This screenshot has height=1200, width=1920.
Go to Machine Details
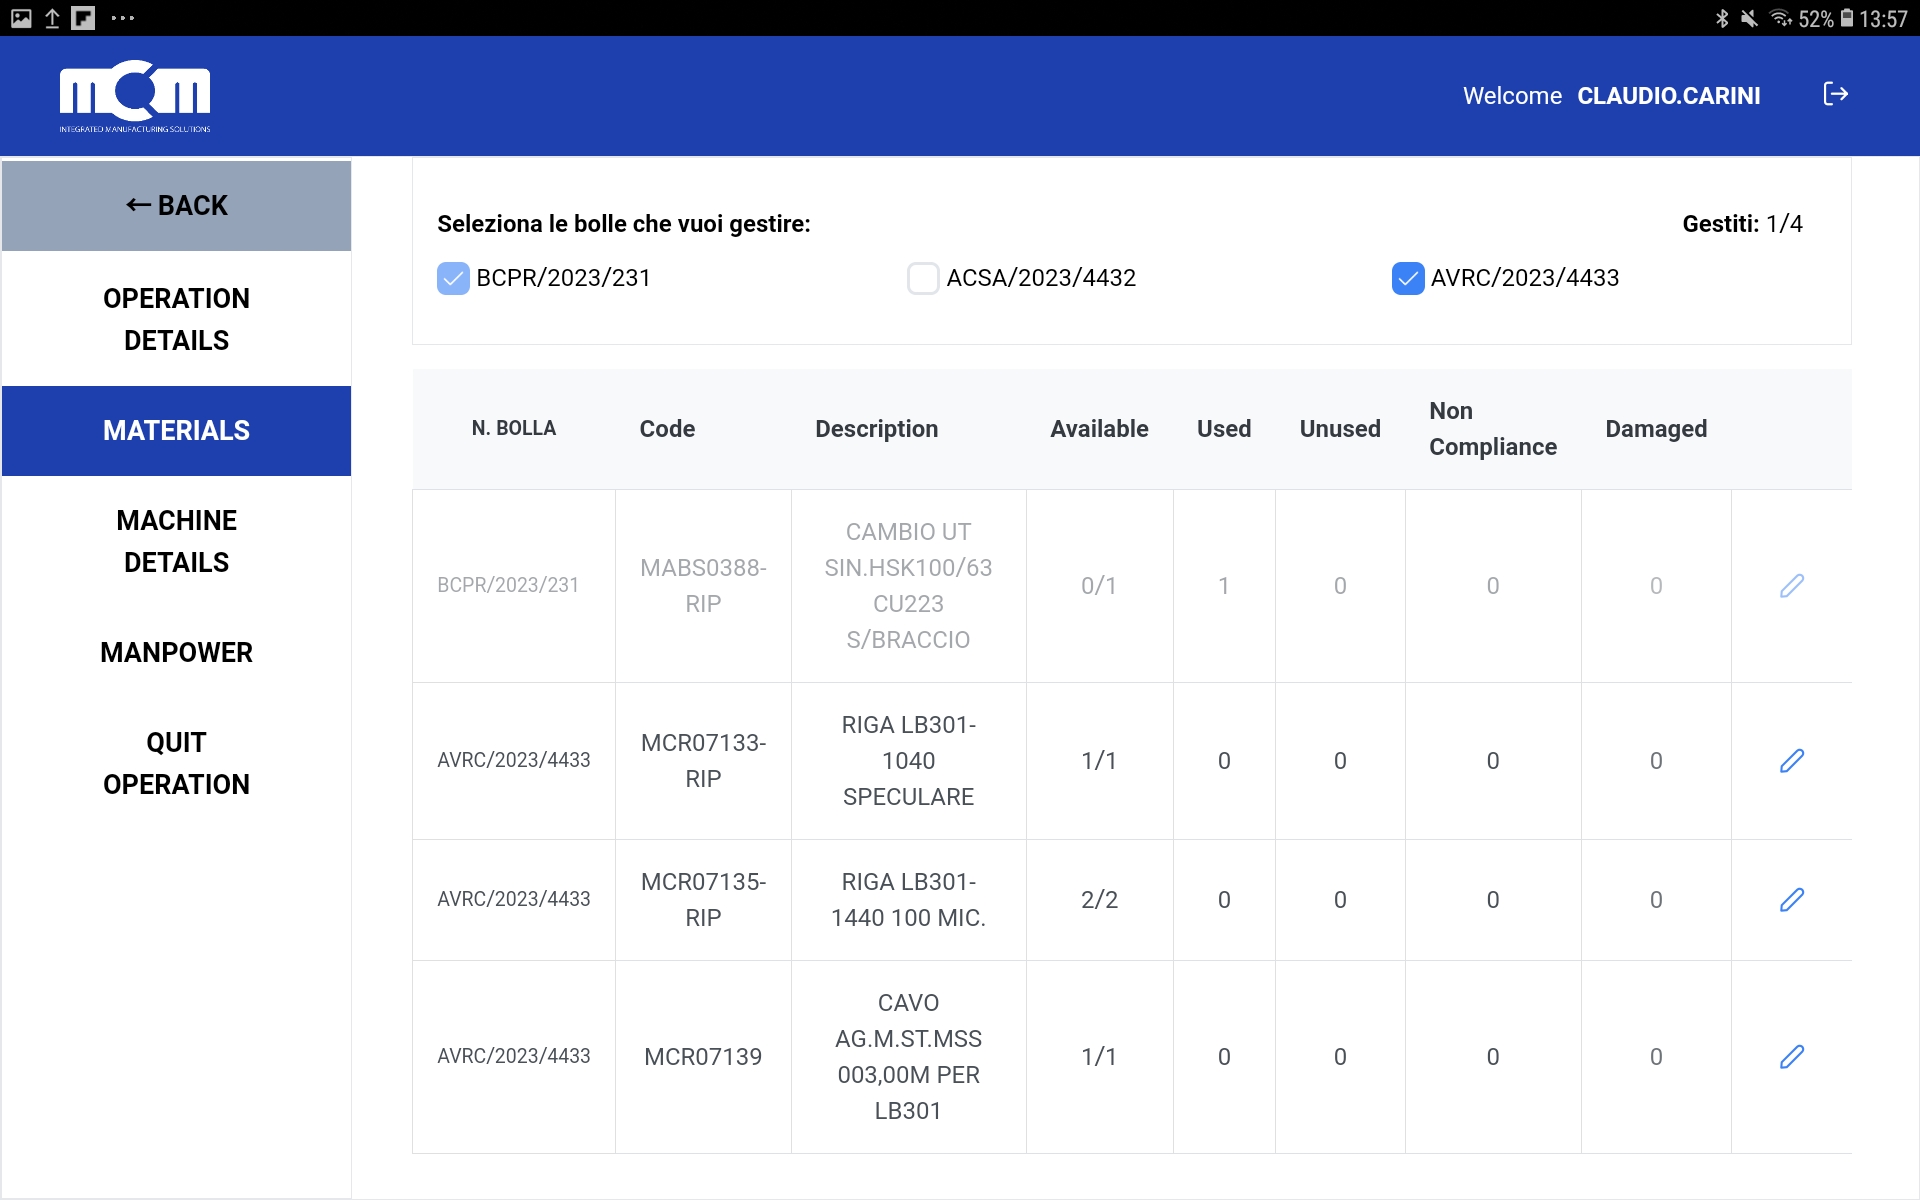tap(176, 541)
